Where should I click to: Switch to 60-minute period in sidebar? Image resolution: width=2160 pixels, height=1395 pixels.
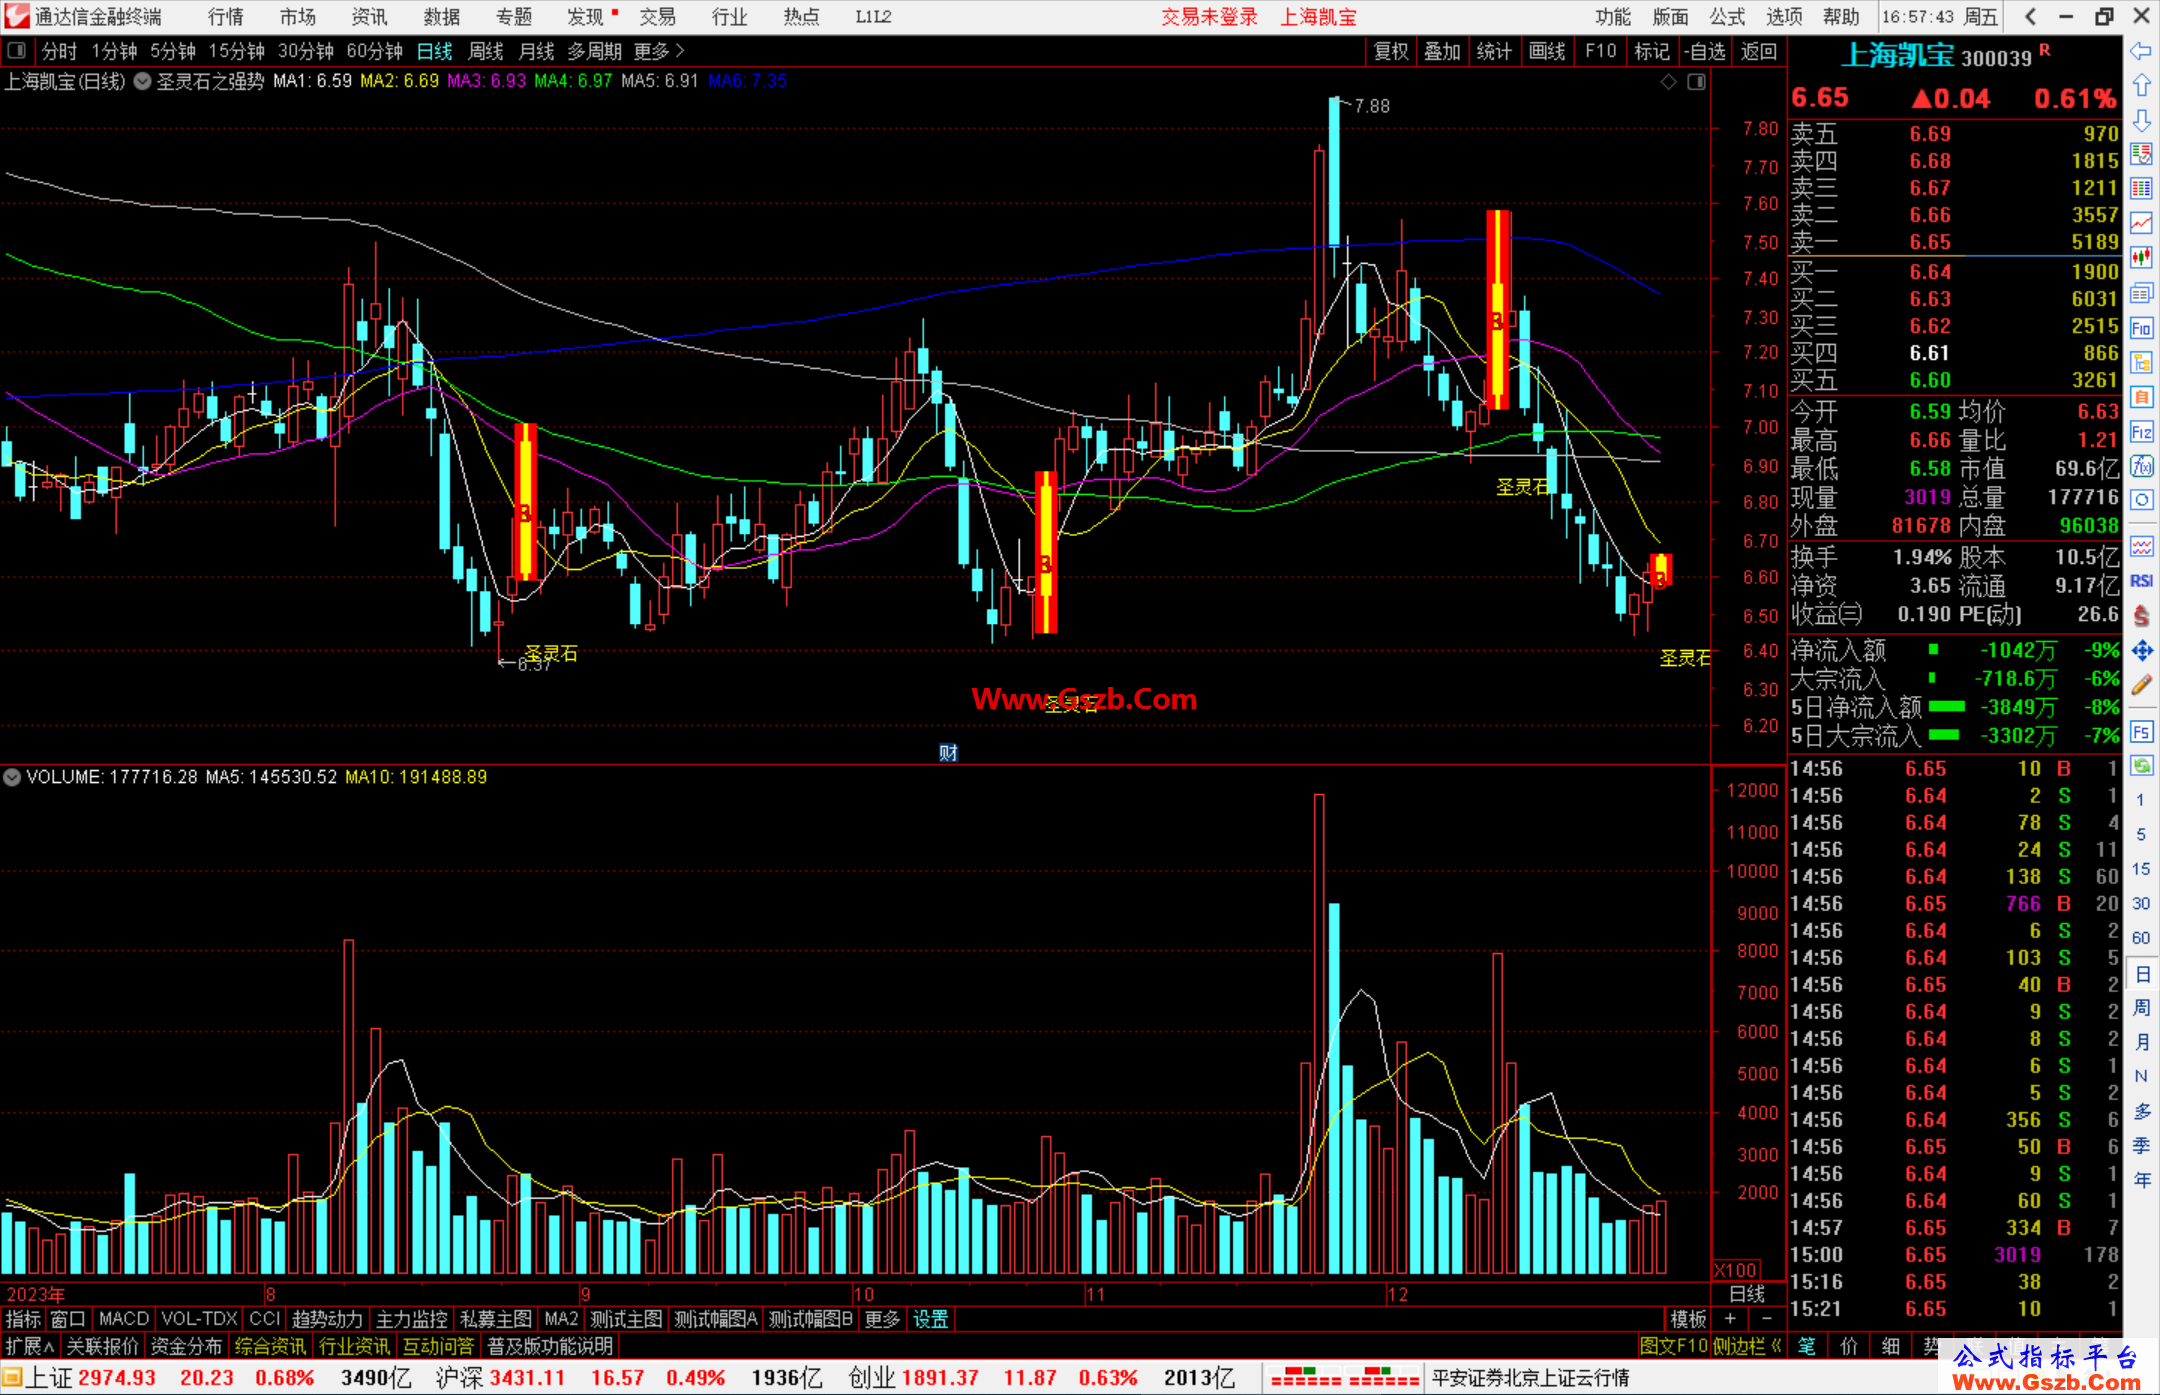click(2140, 938)
